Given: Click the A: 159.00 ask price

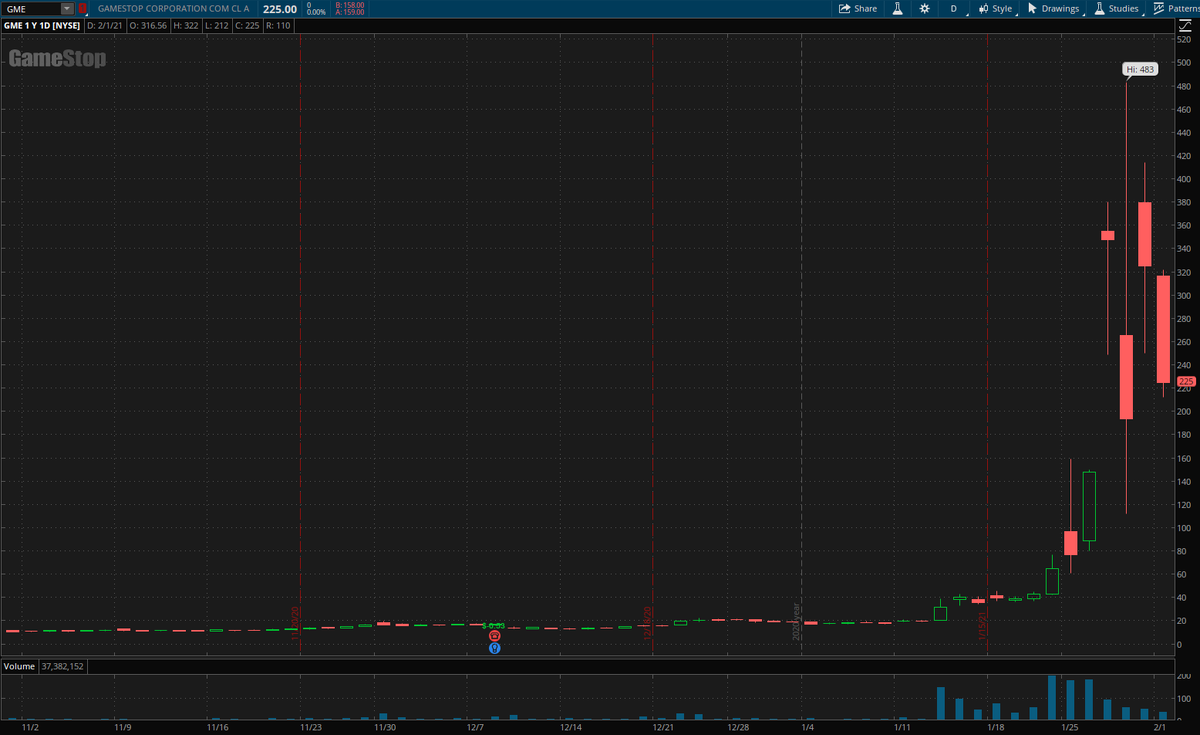Looking at the screenshot, I should point(351,12).
